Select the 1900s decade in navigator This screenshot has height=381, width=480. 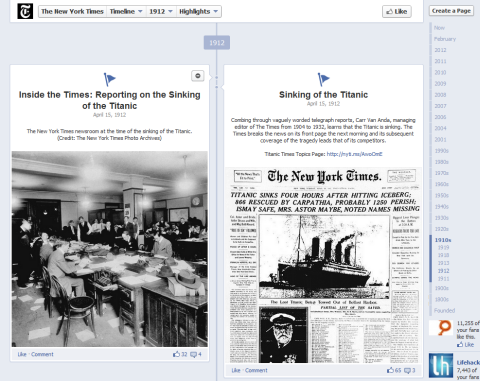[x=442, y=288]
